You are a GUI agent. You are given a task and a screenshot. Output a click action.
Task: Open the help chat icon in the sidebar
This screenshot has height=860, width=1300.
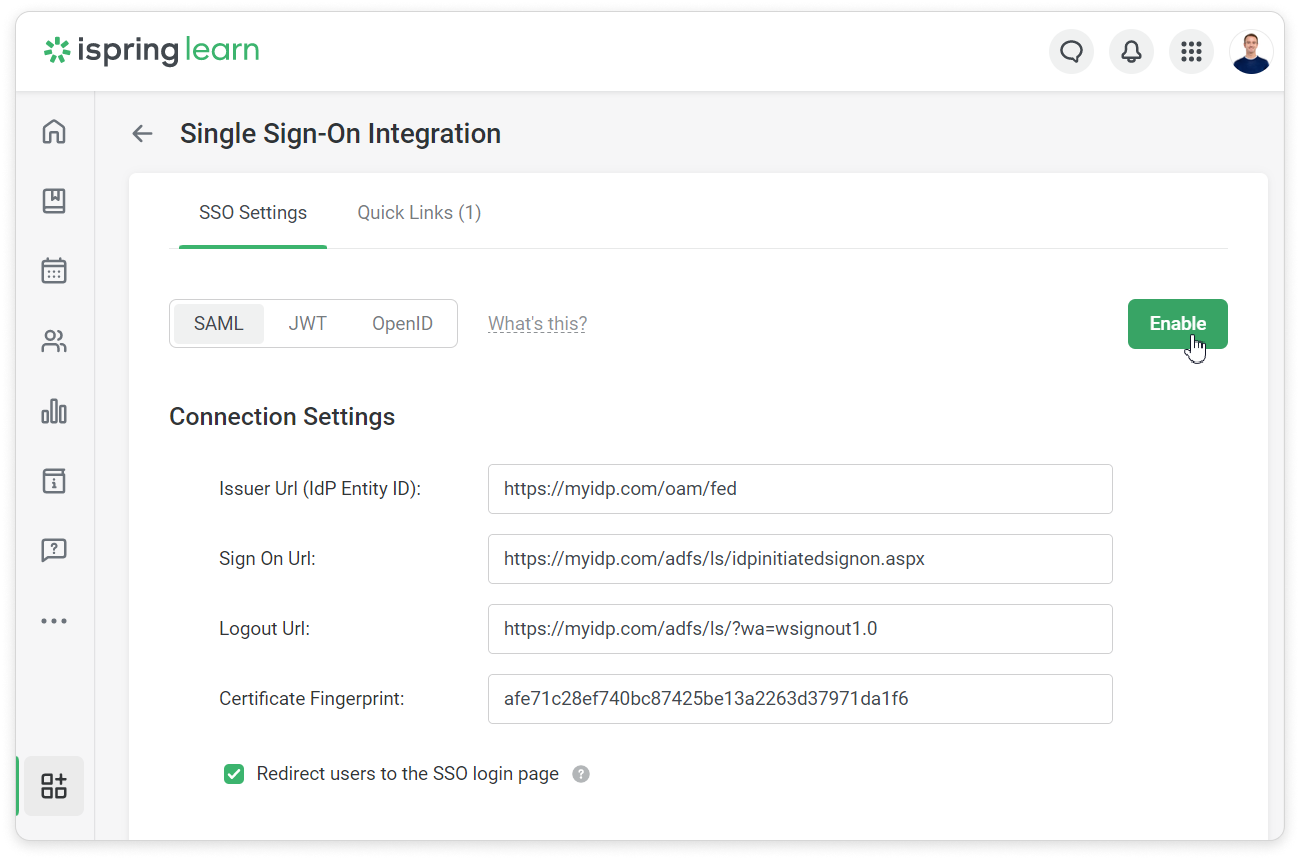(54, 550)
